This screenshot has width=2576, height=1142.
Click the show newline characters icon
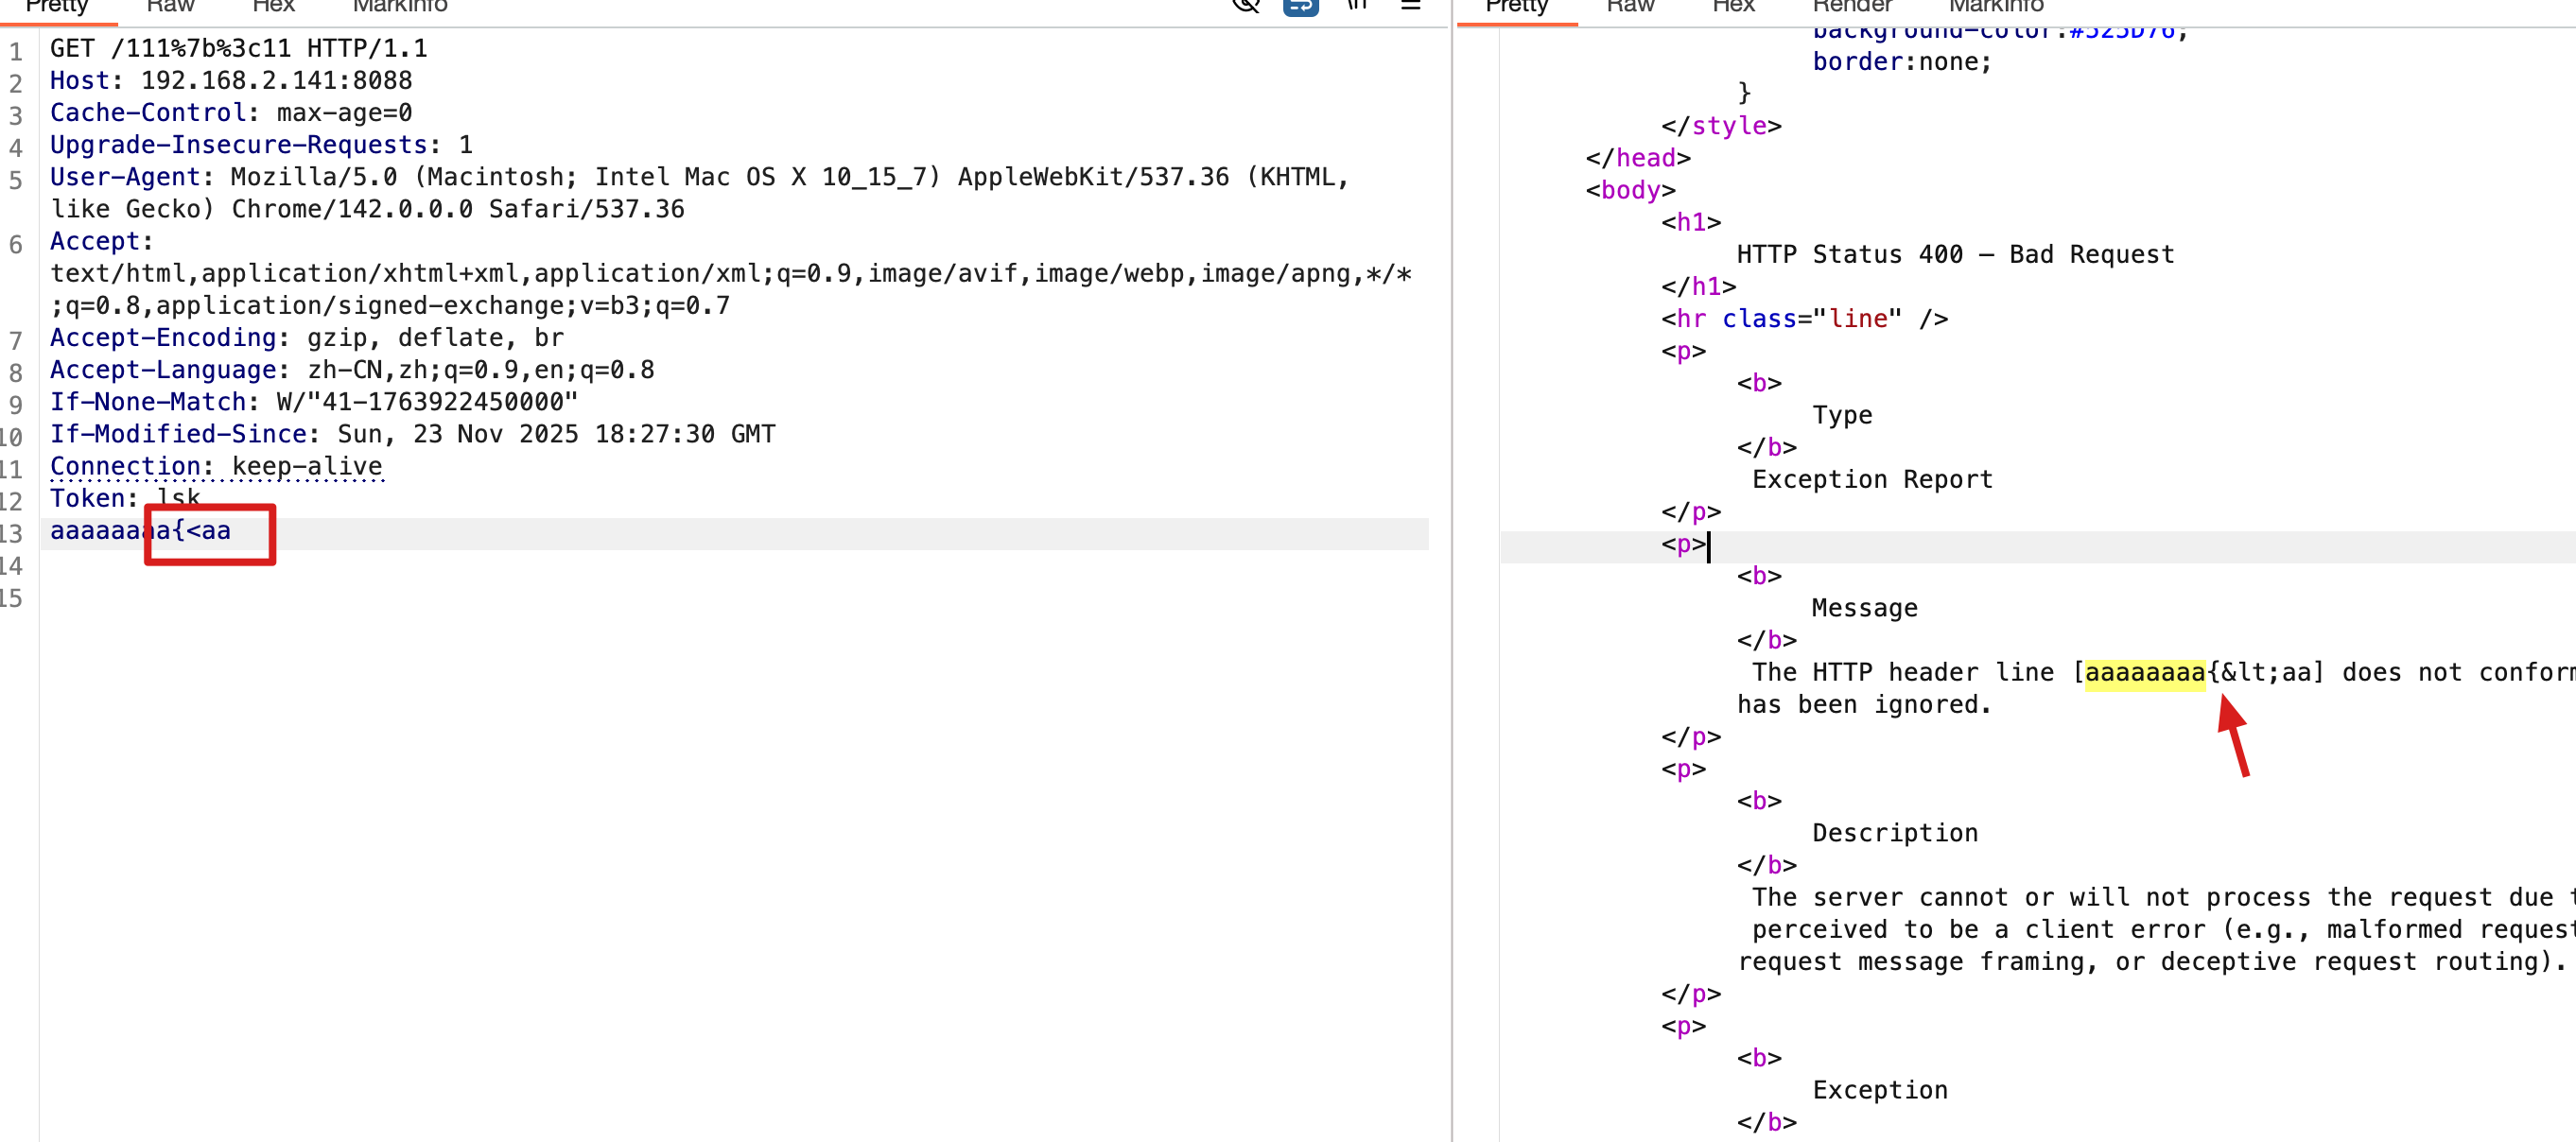point(1356,5)
